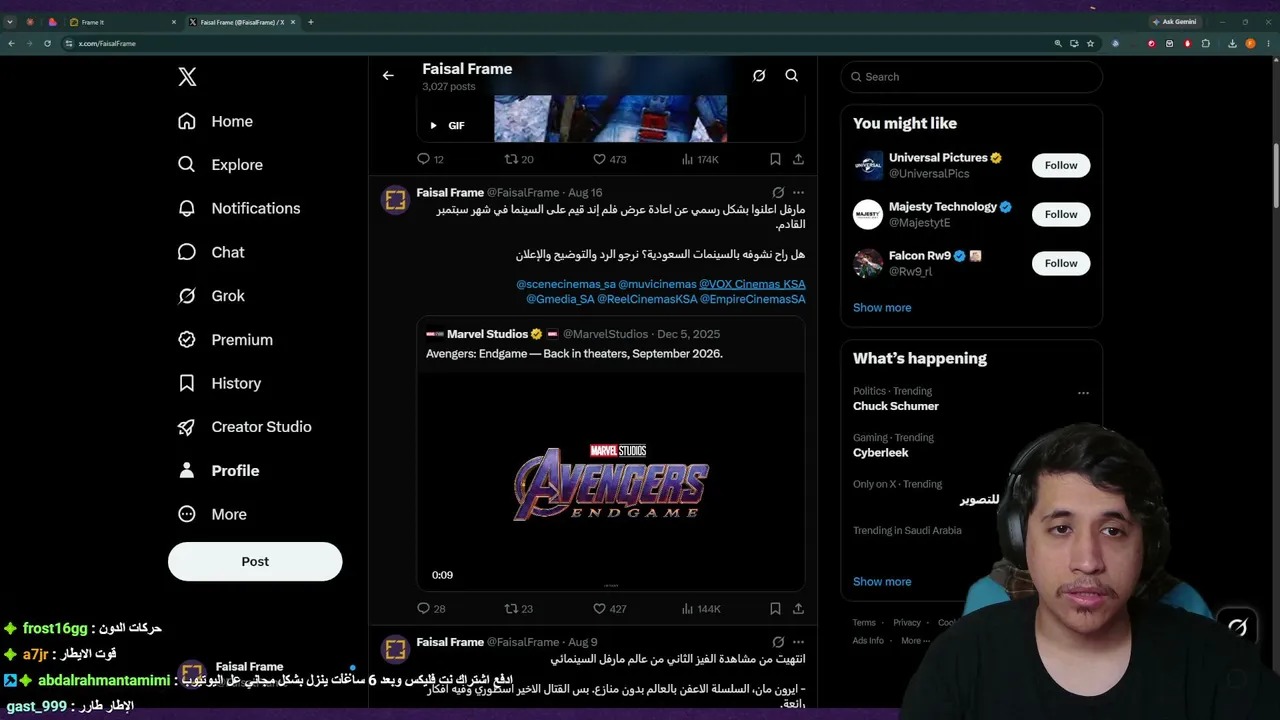Open the Chuck Schumer trend
Screen dimensions: 1280x720
[x=896, y=406]
